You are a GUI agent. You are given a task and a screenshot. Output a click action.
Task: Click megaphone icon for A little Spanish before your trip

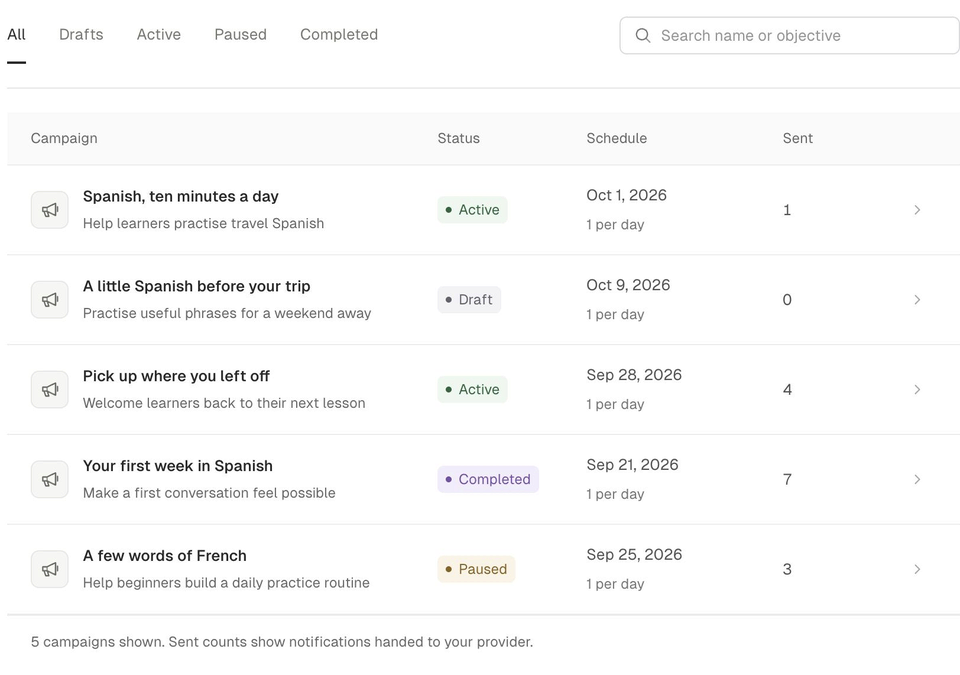coord(50,300)
